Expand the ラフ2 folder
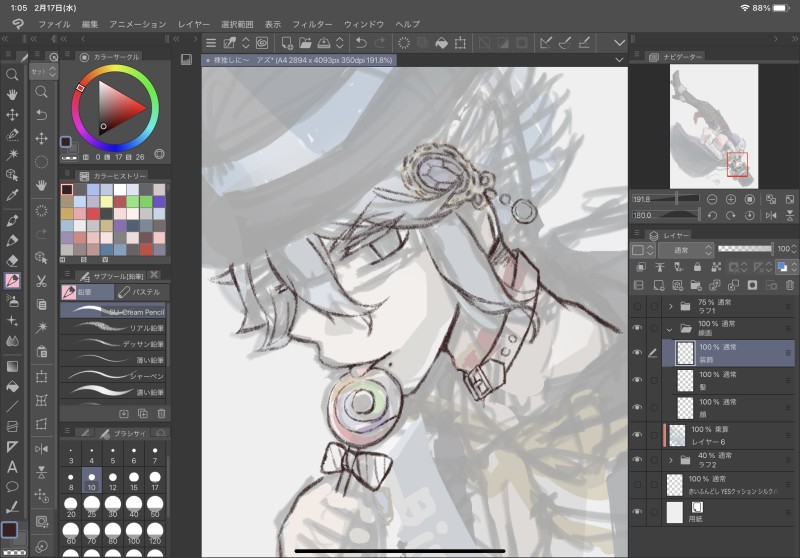 (x=670, y=460)
